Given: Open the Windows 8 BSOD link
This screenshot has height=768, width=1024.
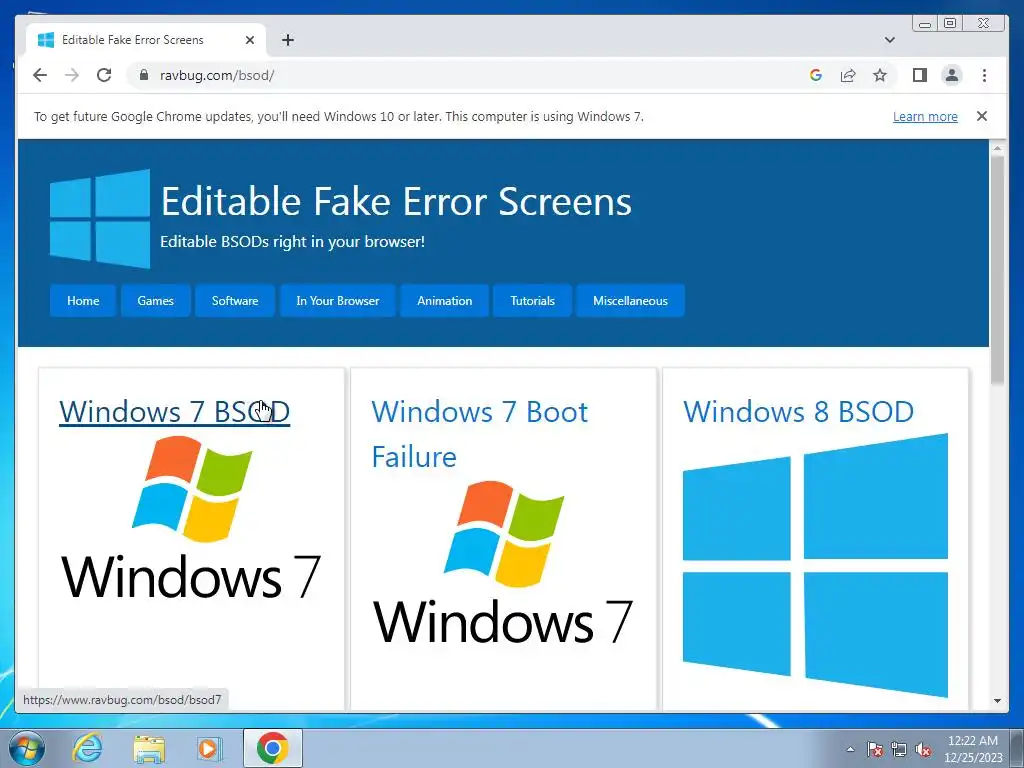Looking at the screenshot, I should click(x=798, y=412).
